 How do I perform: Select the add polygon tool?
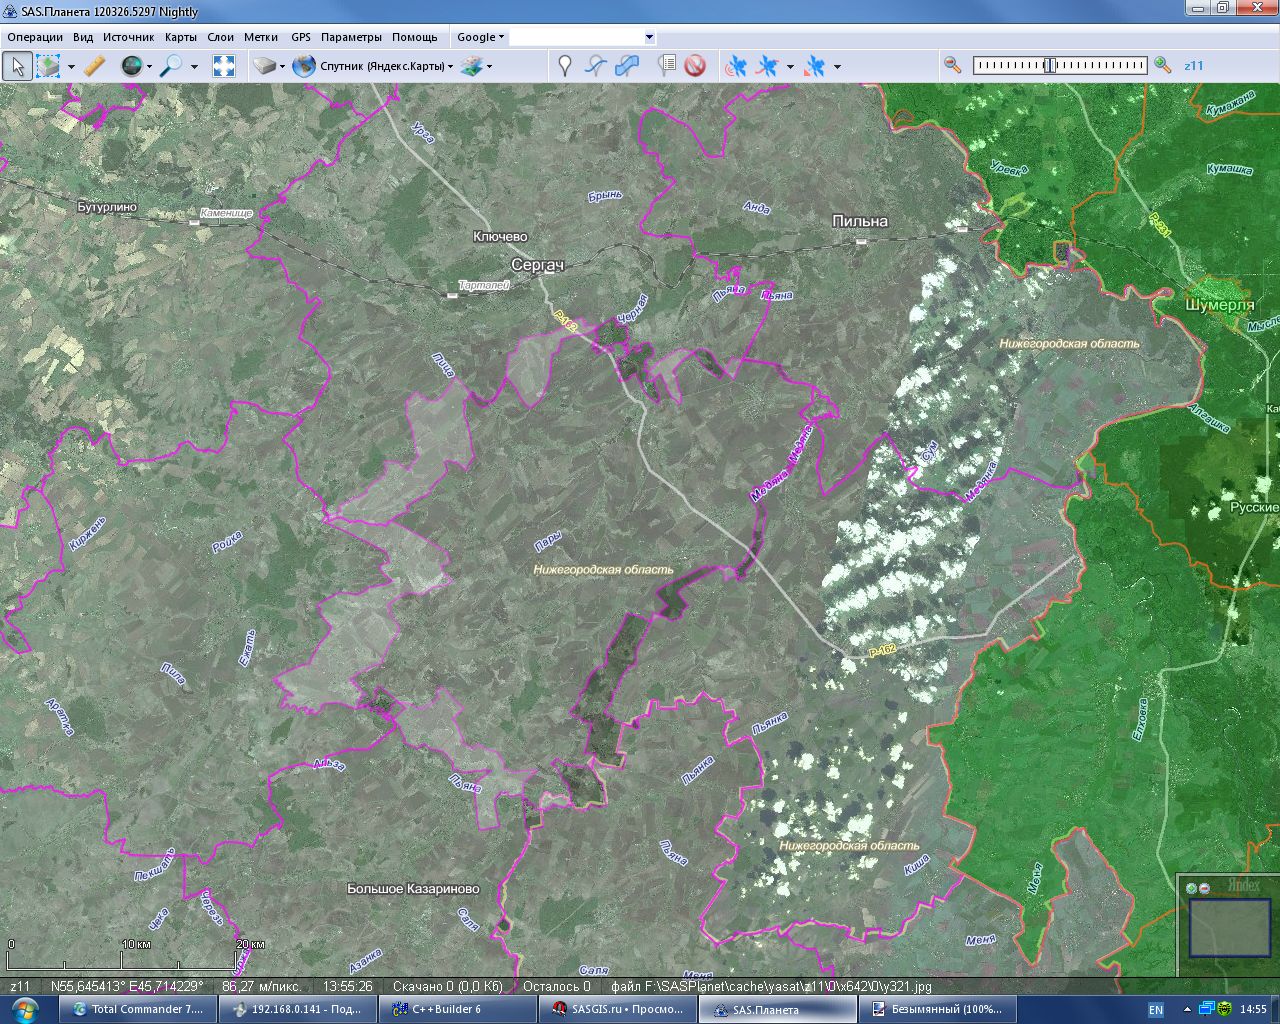pyautogui.click(x=627, y=66)
